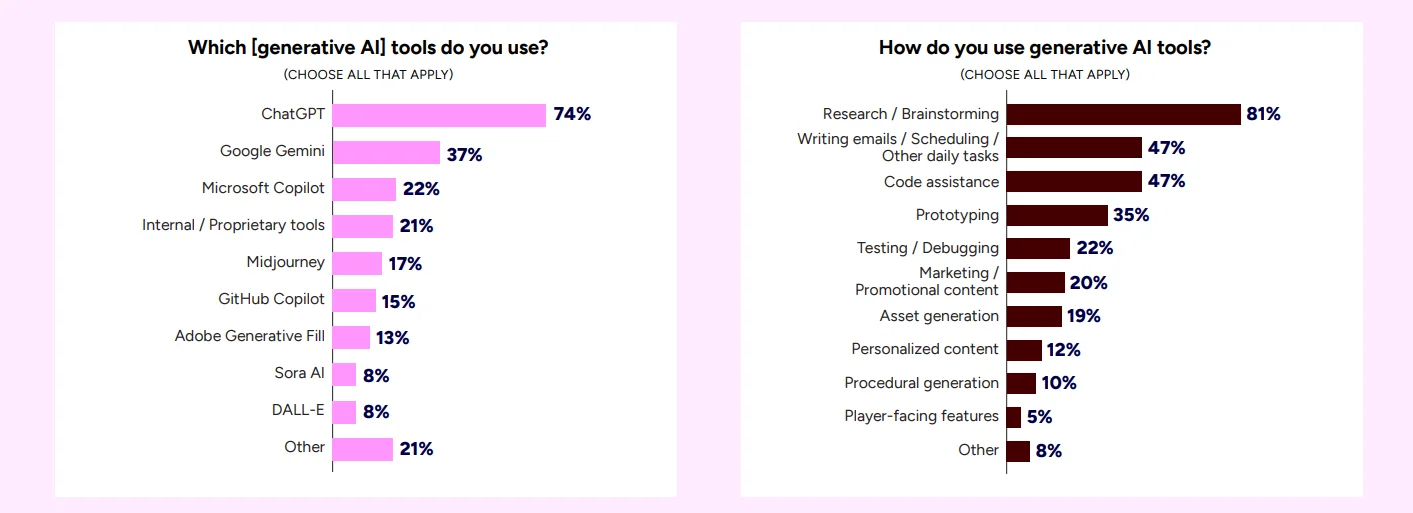Click the Adobe Generative Fill bar

pos(351,337)
